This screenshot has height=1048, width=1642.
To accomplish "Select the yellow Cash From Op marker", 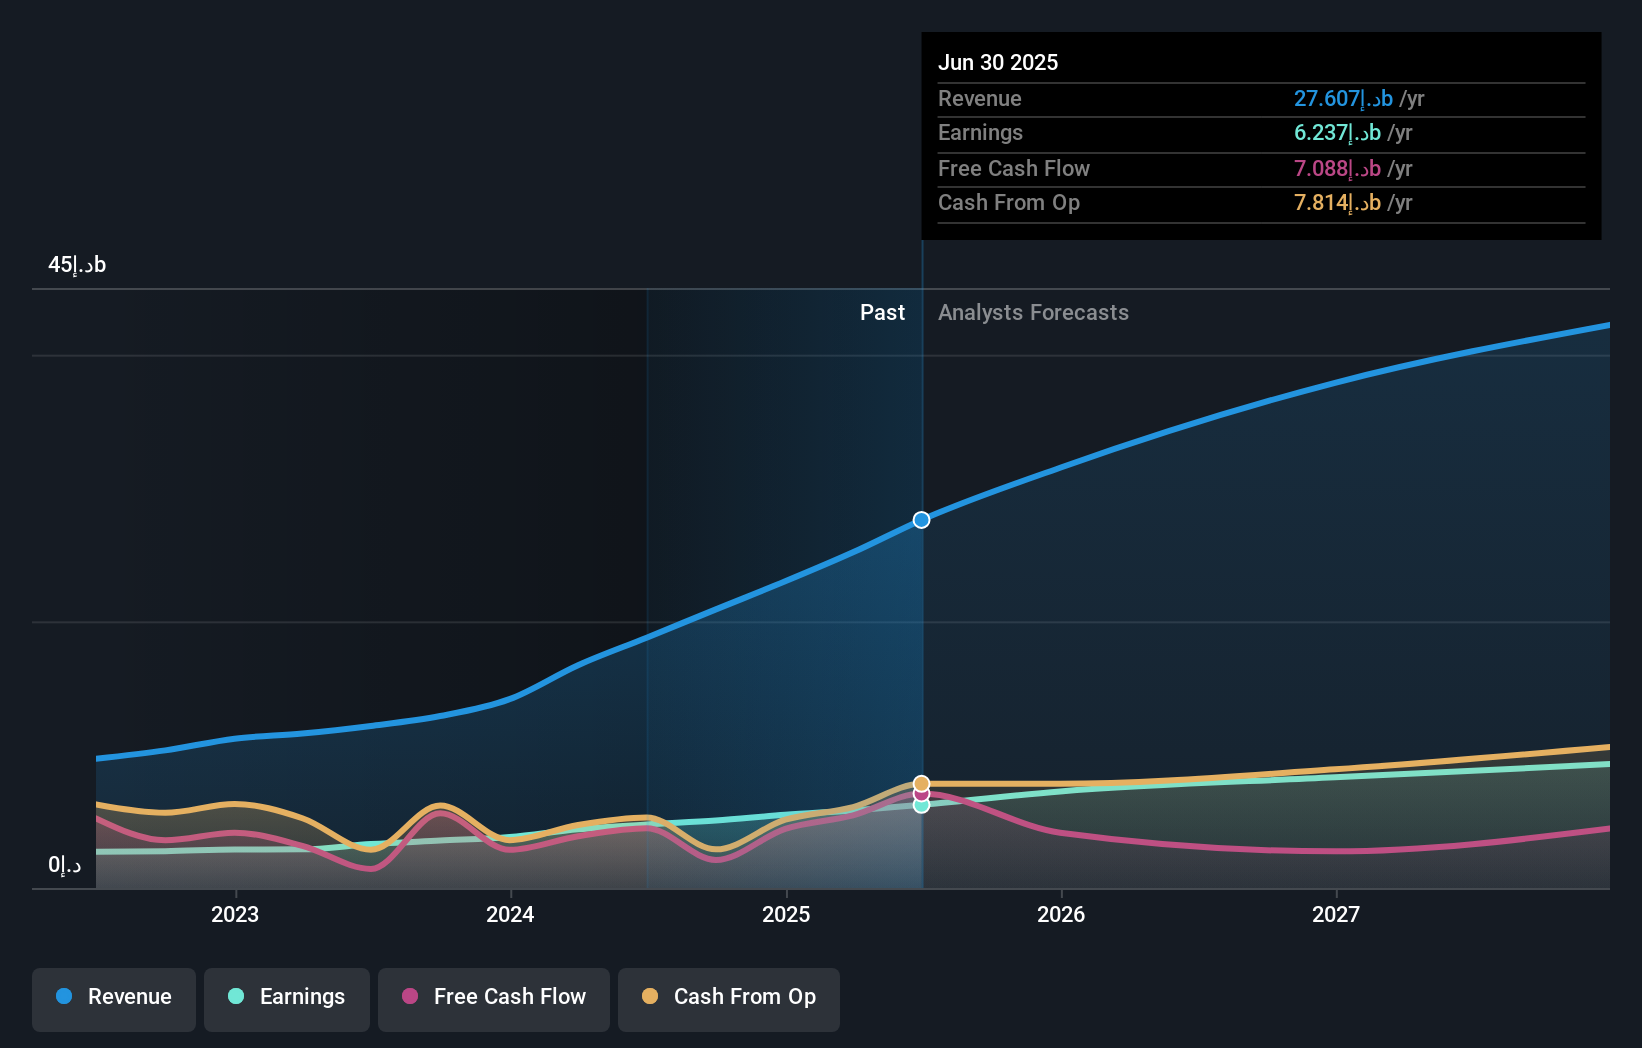I will point(920,784).
